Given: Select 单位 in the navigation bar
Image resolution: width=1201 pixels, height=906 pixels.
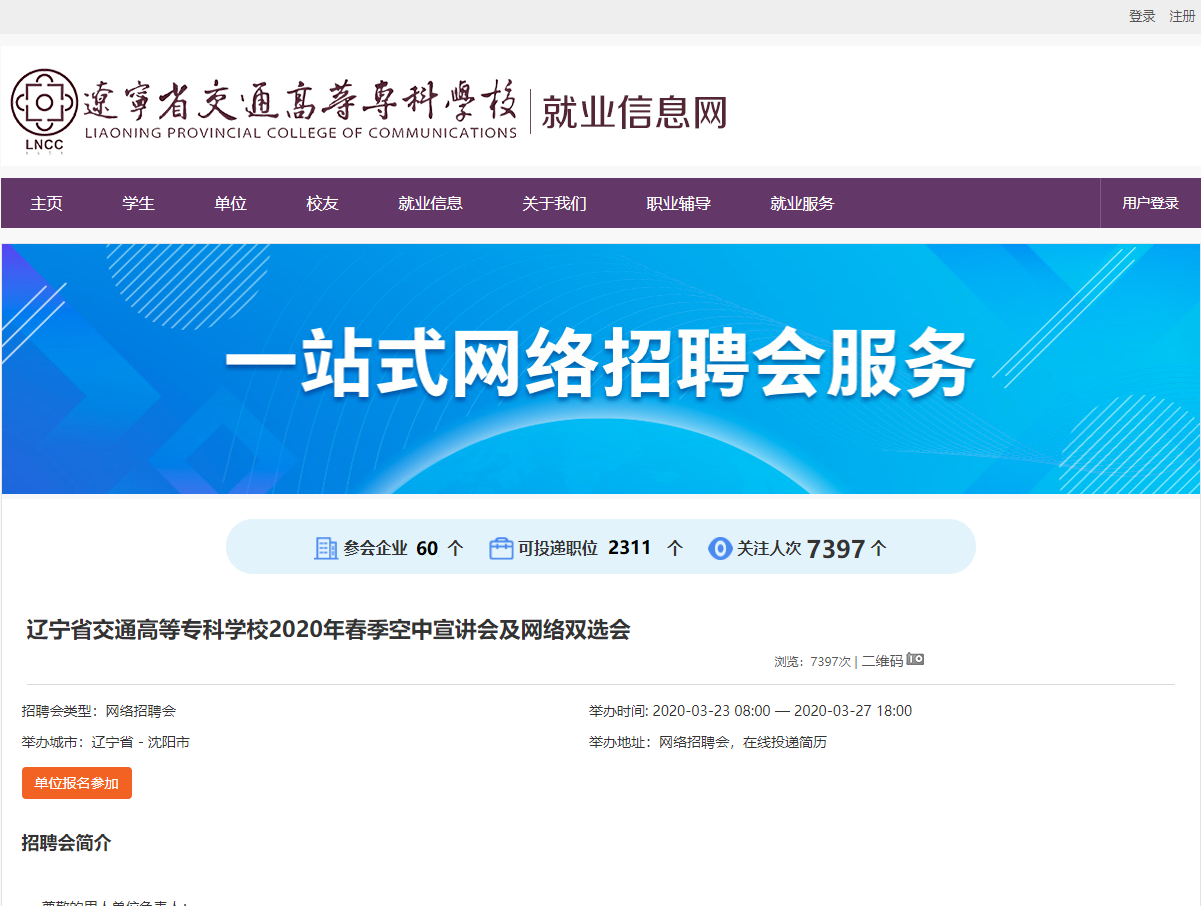Looking at the screenshot, I should point(230,203).
